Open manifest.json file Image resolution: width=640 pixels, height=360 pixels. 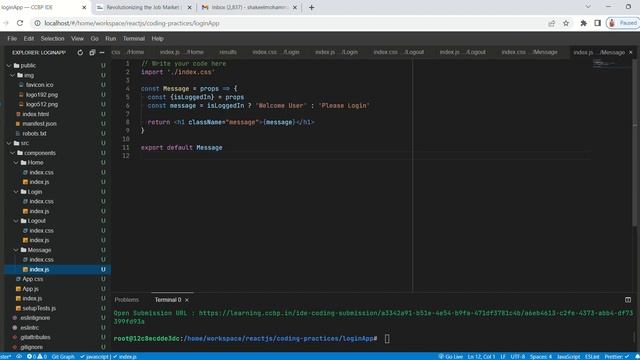(x=39, y=124)
